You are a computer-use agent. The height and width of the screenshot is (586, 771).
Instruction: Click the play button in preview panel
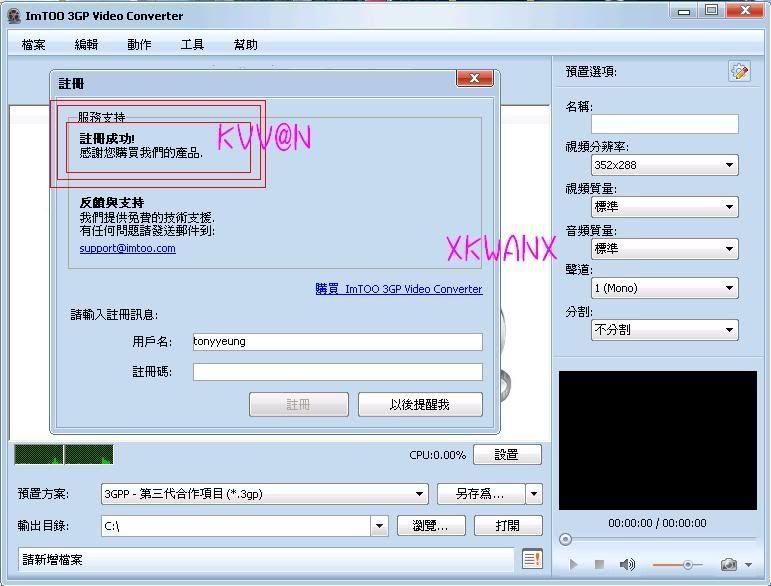(x=573, y=564)
